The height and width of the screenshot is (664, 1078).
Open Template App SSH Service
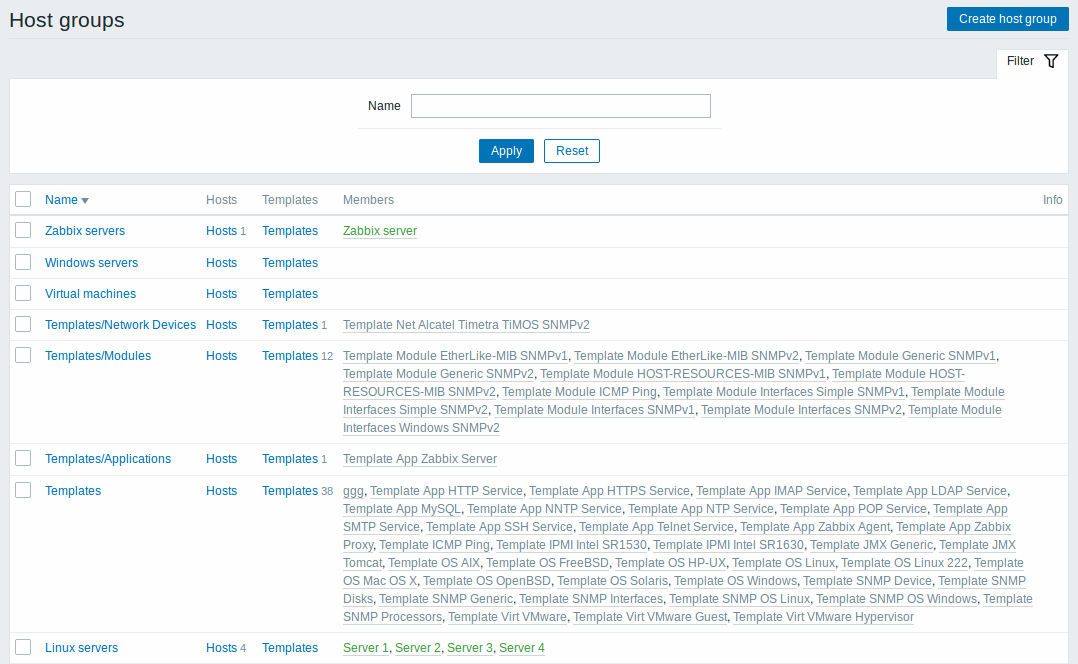tap(499, 527)
